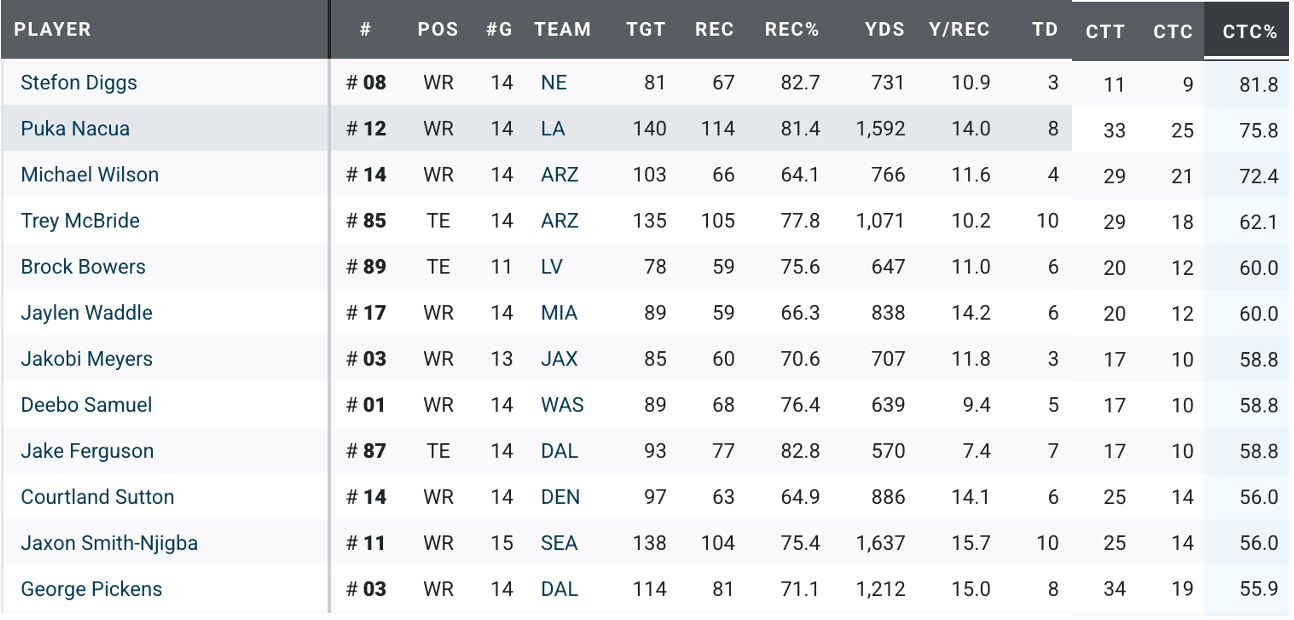Image resolution: width=1294 pixels, height=620 pixels.
Task: Click the SEA team link
Action: click(x=559, y=543)
